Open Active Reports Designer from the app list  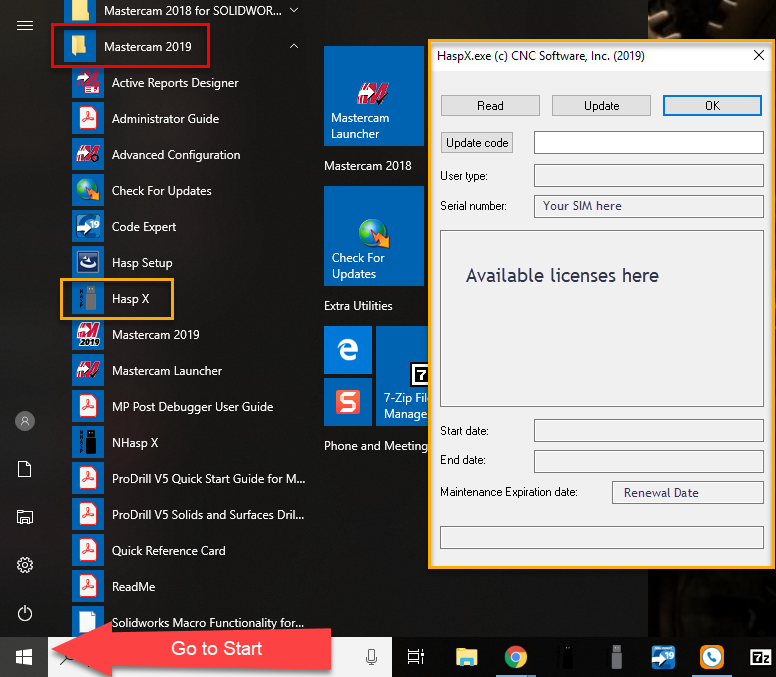(x=188, y=83)
